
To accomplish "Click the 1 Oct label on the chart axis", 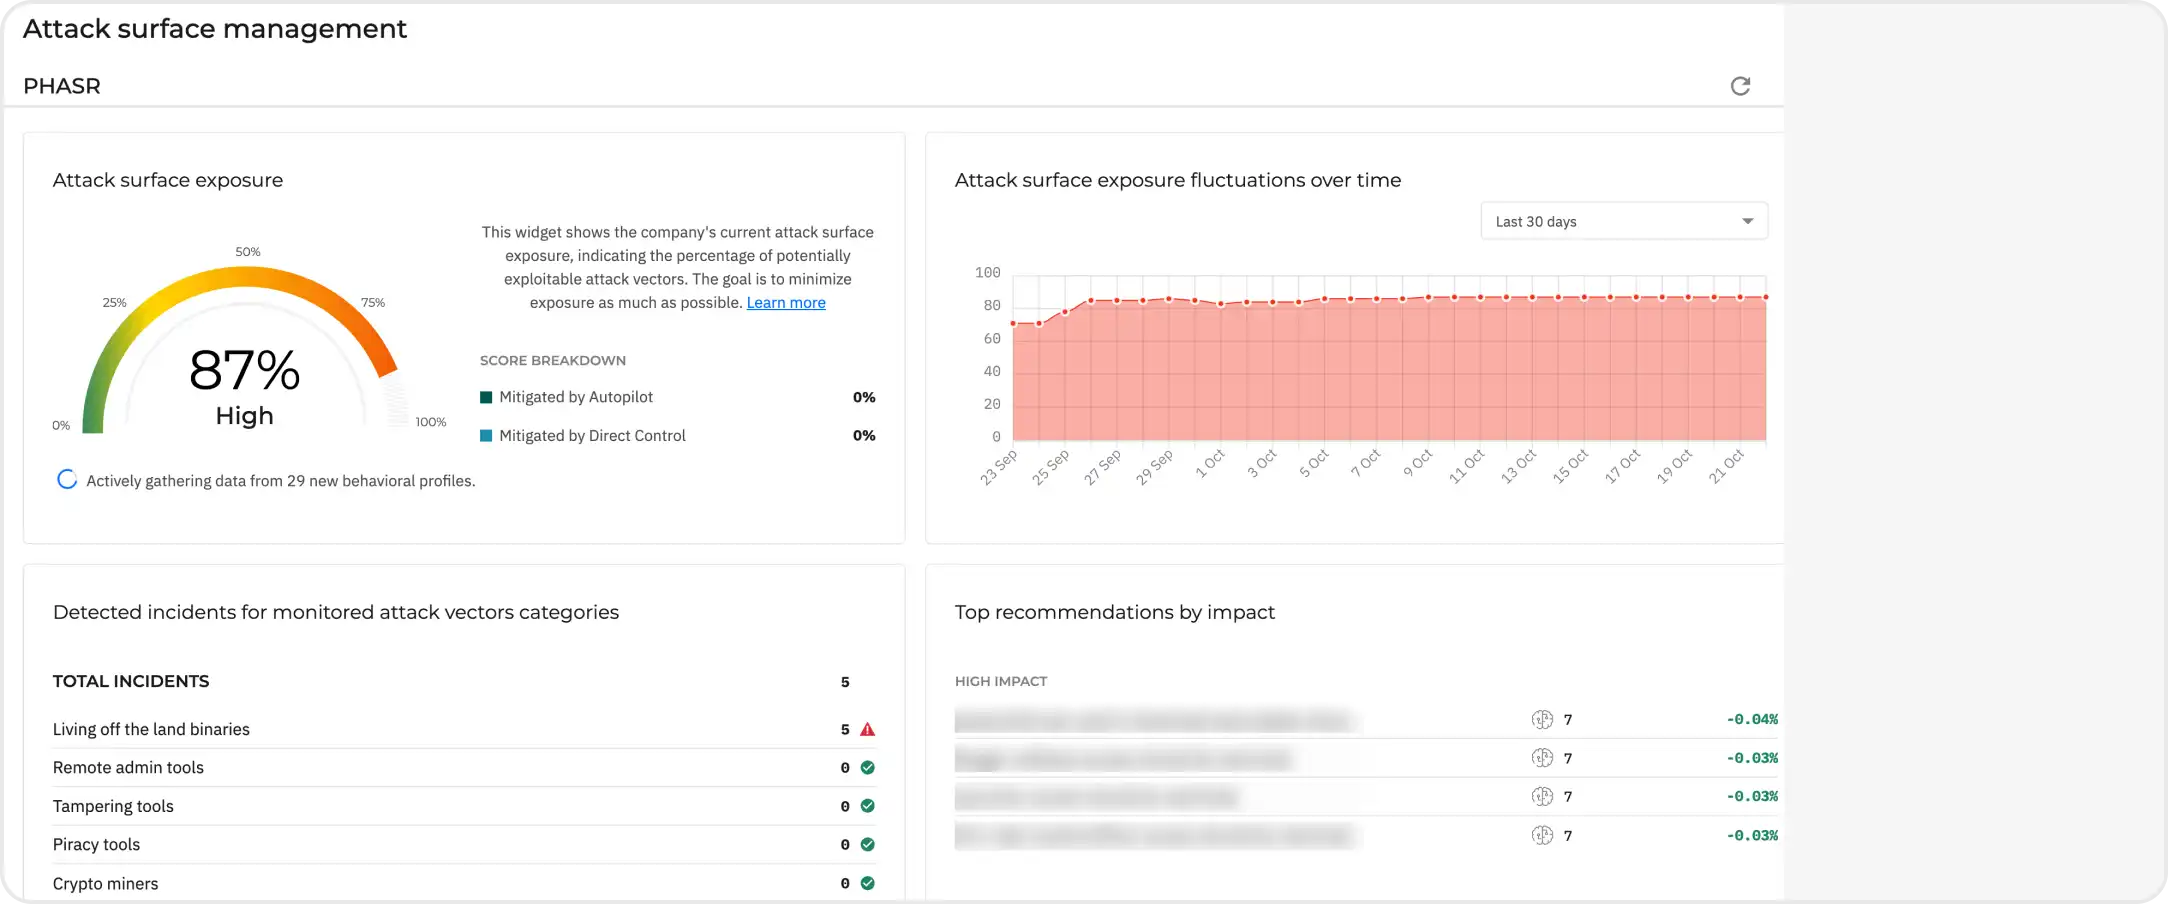I will click(x=1210, y=463).
